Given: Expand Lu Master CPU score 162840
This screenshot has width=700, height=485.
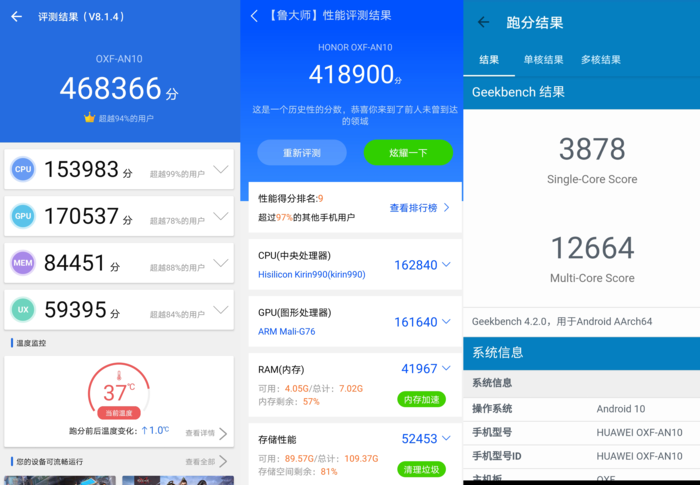Looking at the screenshot, I should 446,264.
